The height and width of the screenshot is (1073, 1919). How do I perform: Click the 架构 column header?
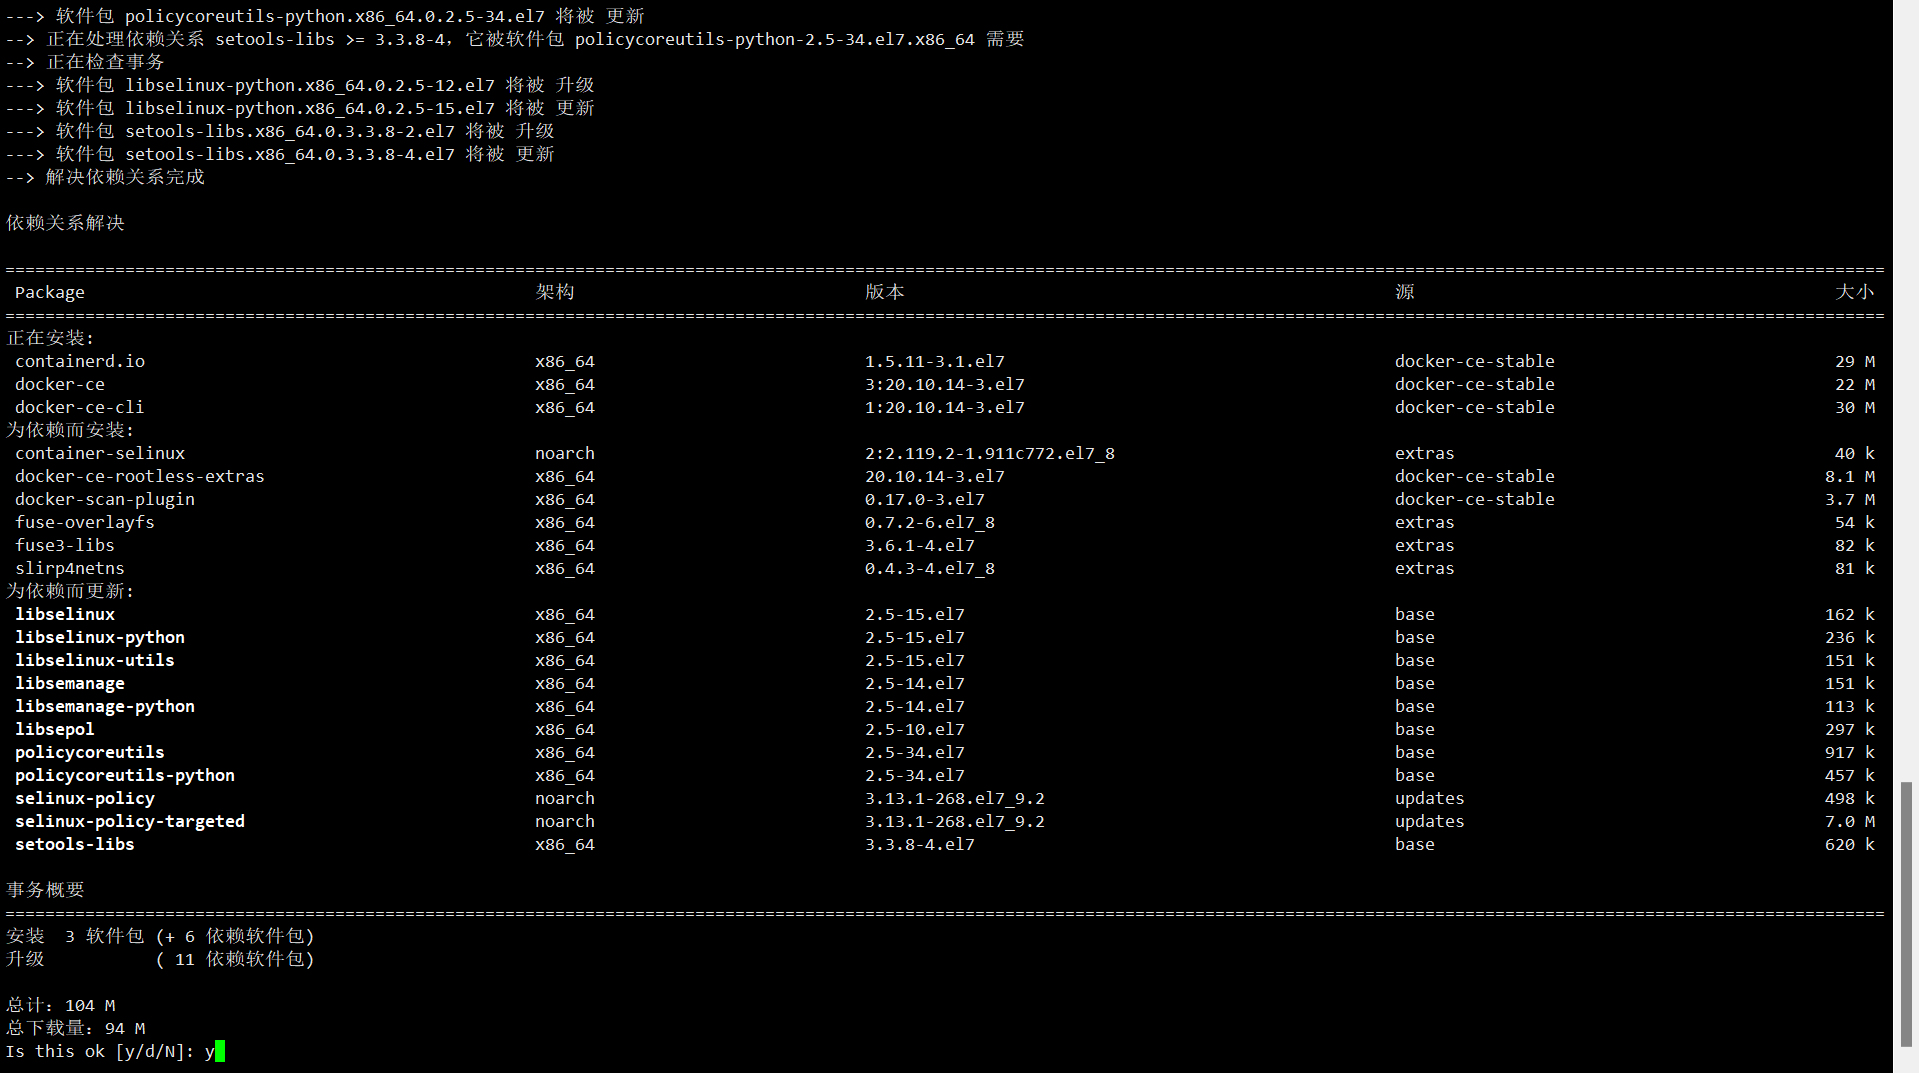click(555, 292)
